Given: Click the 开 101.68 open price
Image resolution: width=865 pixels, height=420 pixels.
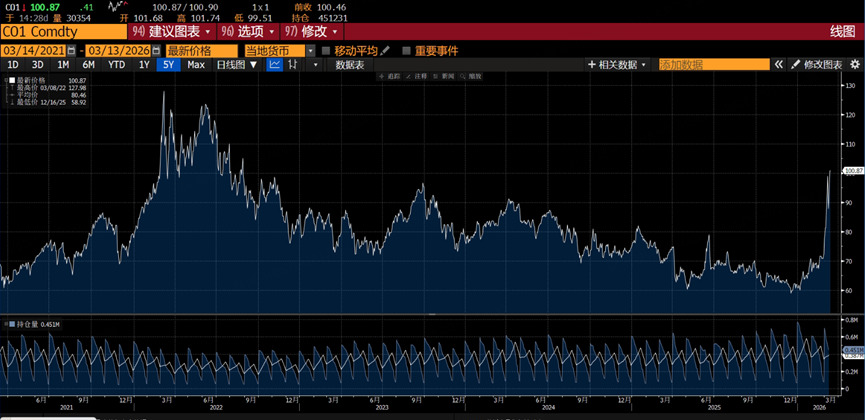Looking at the screenshot, I should [x=141, y=18].
